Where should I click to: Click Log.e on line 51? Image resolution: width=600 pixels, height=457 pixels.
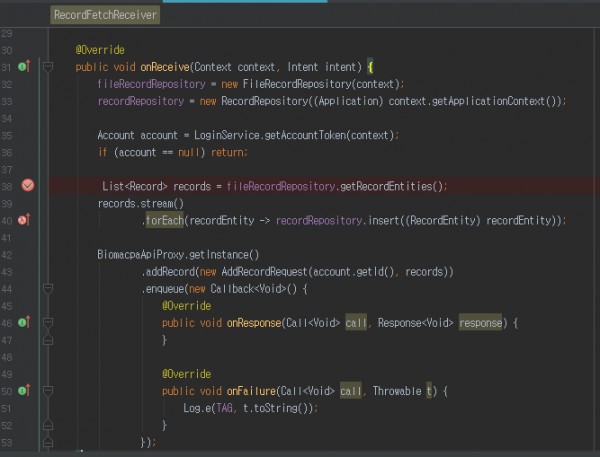click(197, 408)
